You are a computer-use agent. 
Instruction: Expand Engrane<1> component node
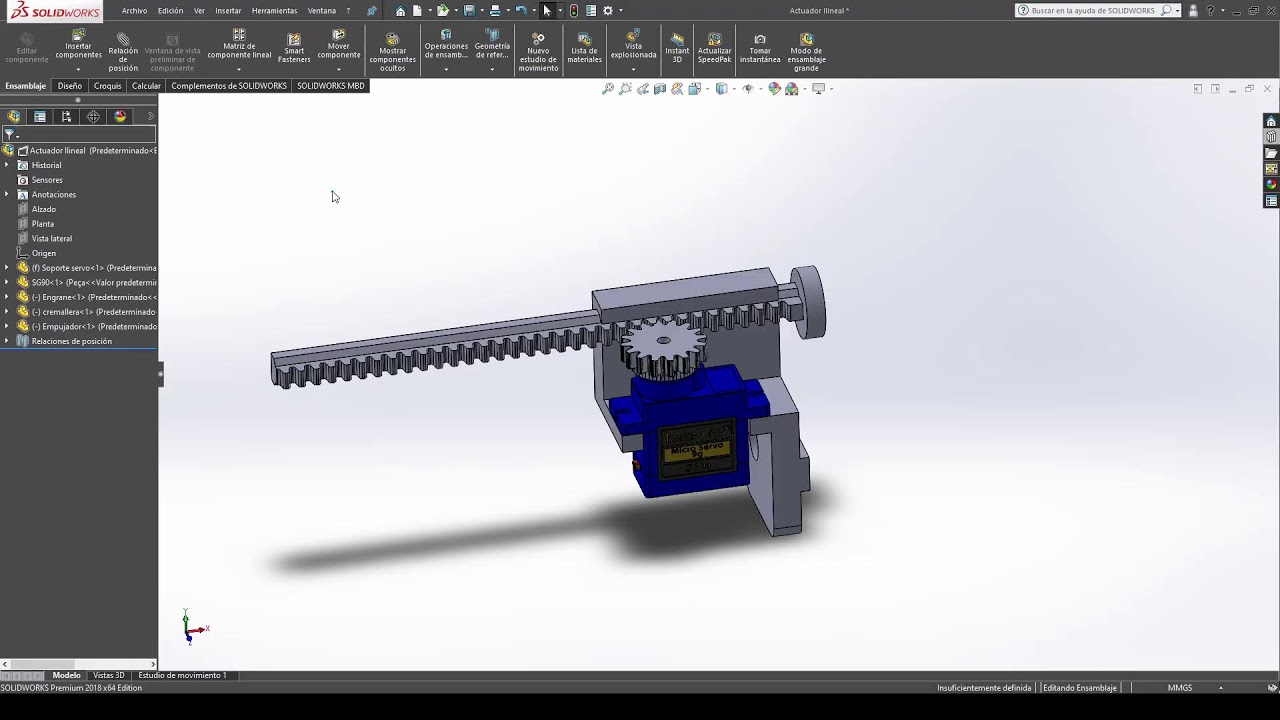coord(7,297)
